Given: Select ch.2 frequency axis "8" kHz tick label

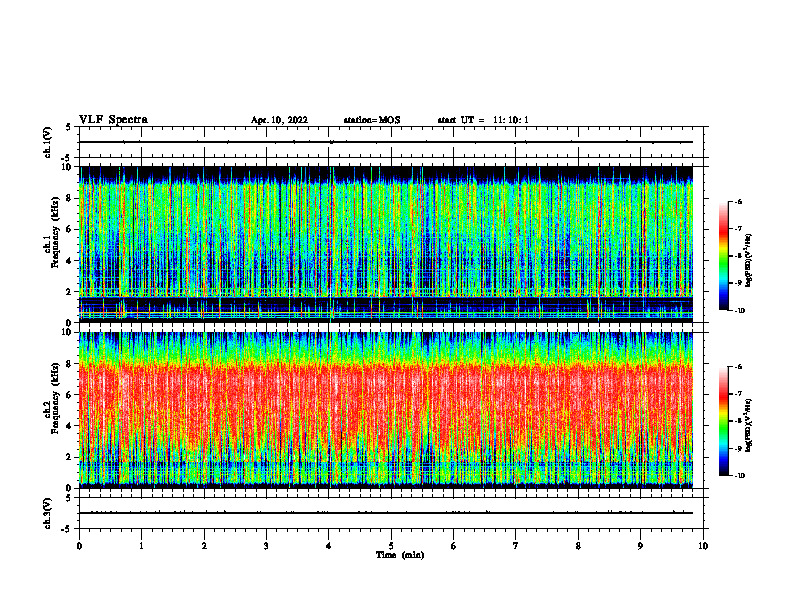Looking at the screenshot, I should click(69, 364).
